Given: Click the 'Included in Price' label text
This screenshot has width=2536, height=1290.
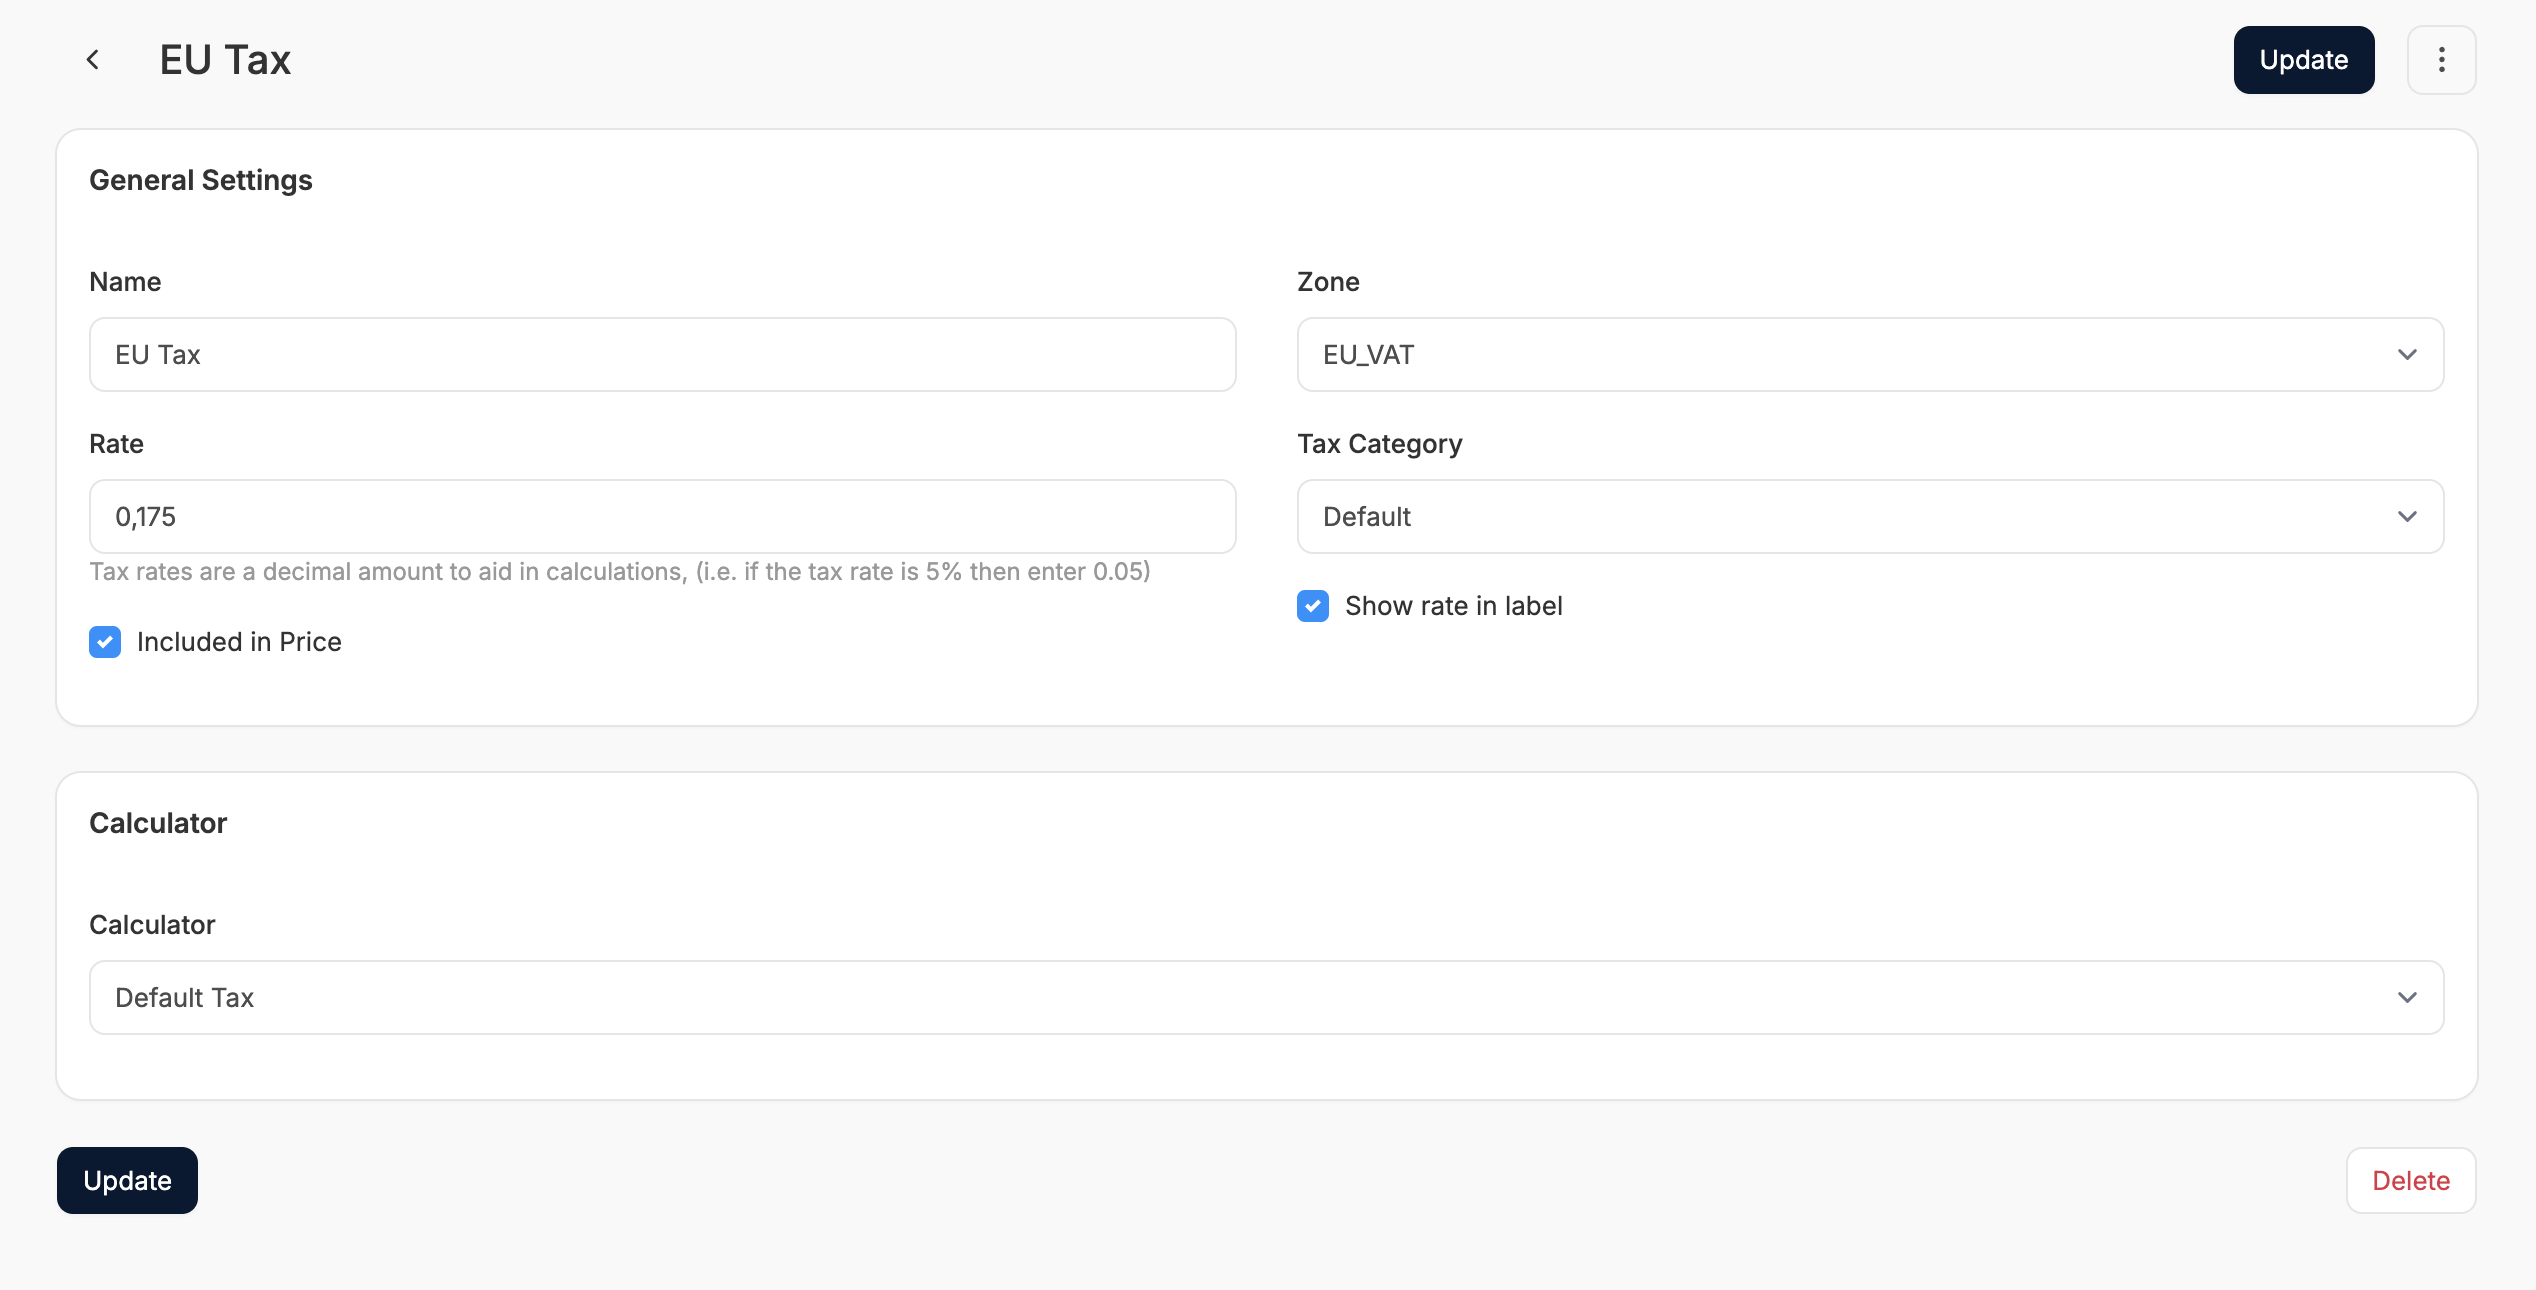Looking at the screenshot, I should 239,642.
